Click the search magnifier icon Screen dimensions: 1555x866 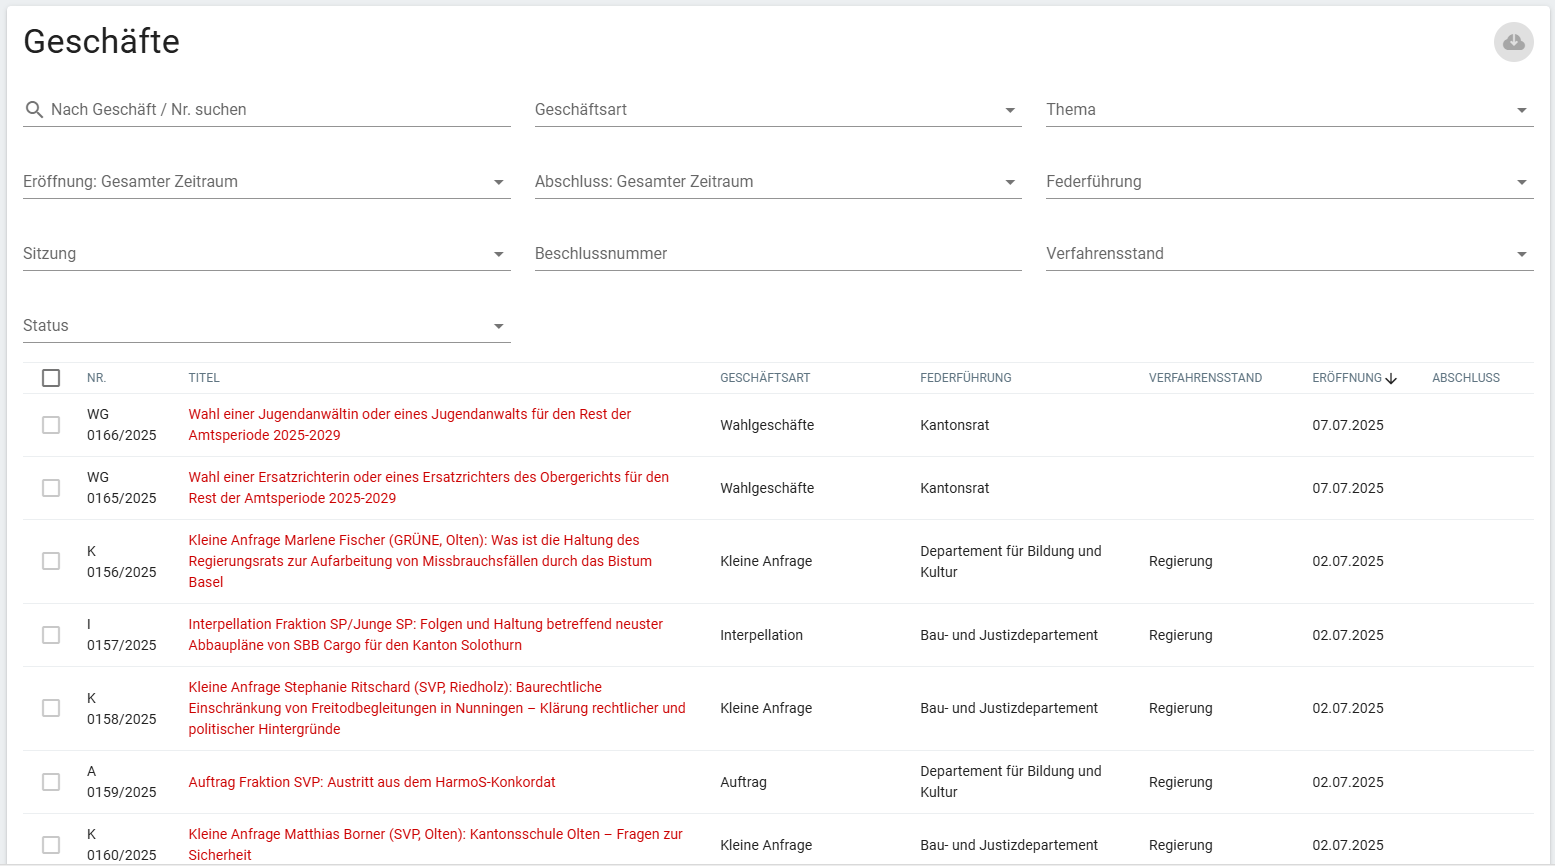(x=34, y=110)
